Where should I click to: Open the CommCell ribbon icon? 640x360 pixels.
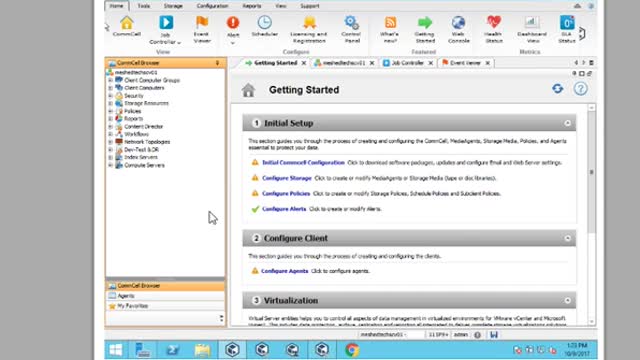(127, 26)
